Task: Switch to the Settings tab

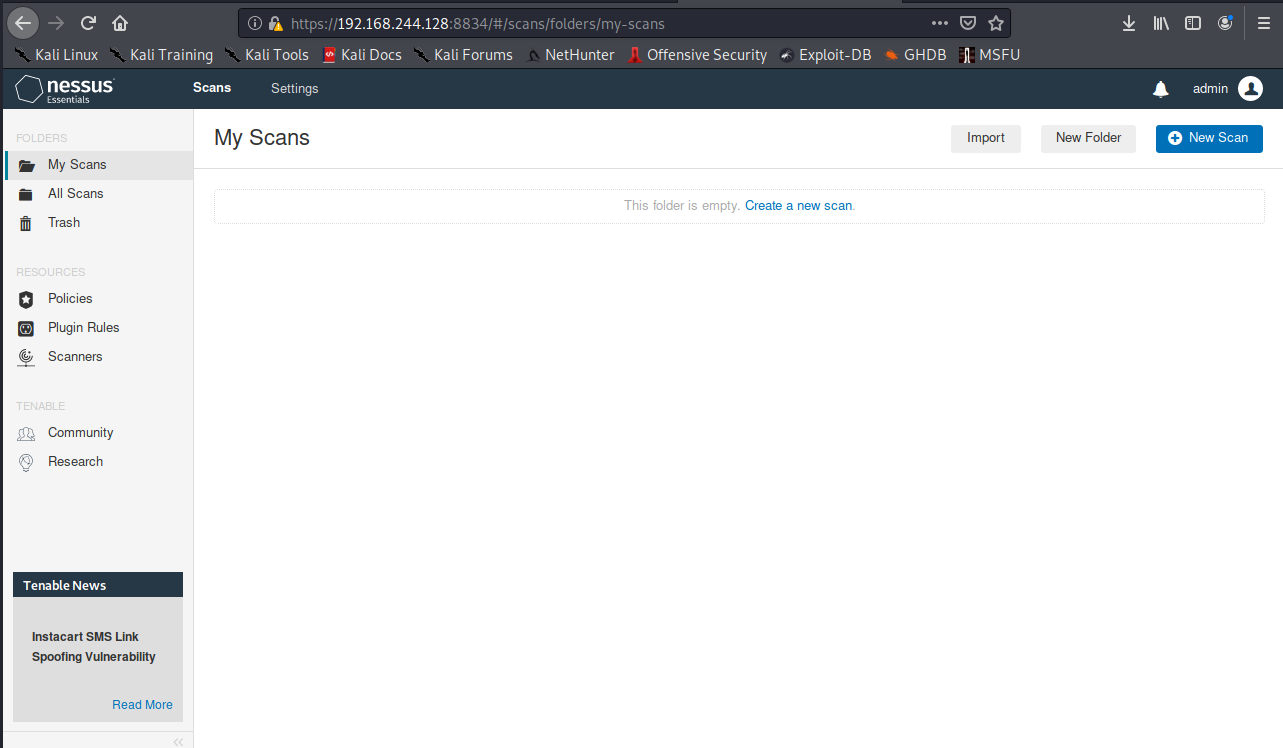Action: click(x=295, y=89)
